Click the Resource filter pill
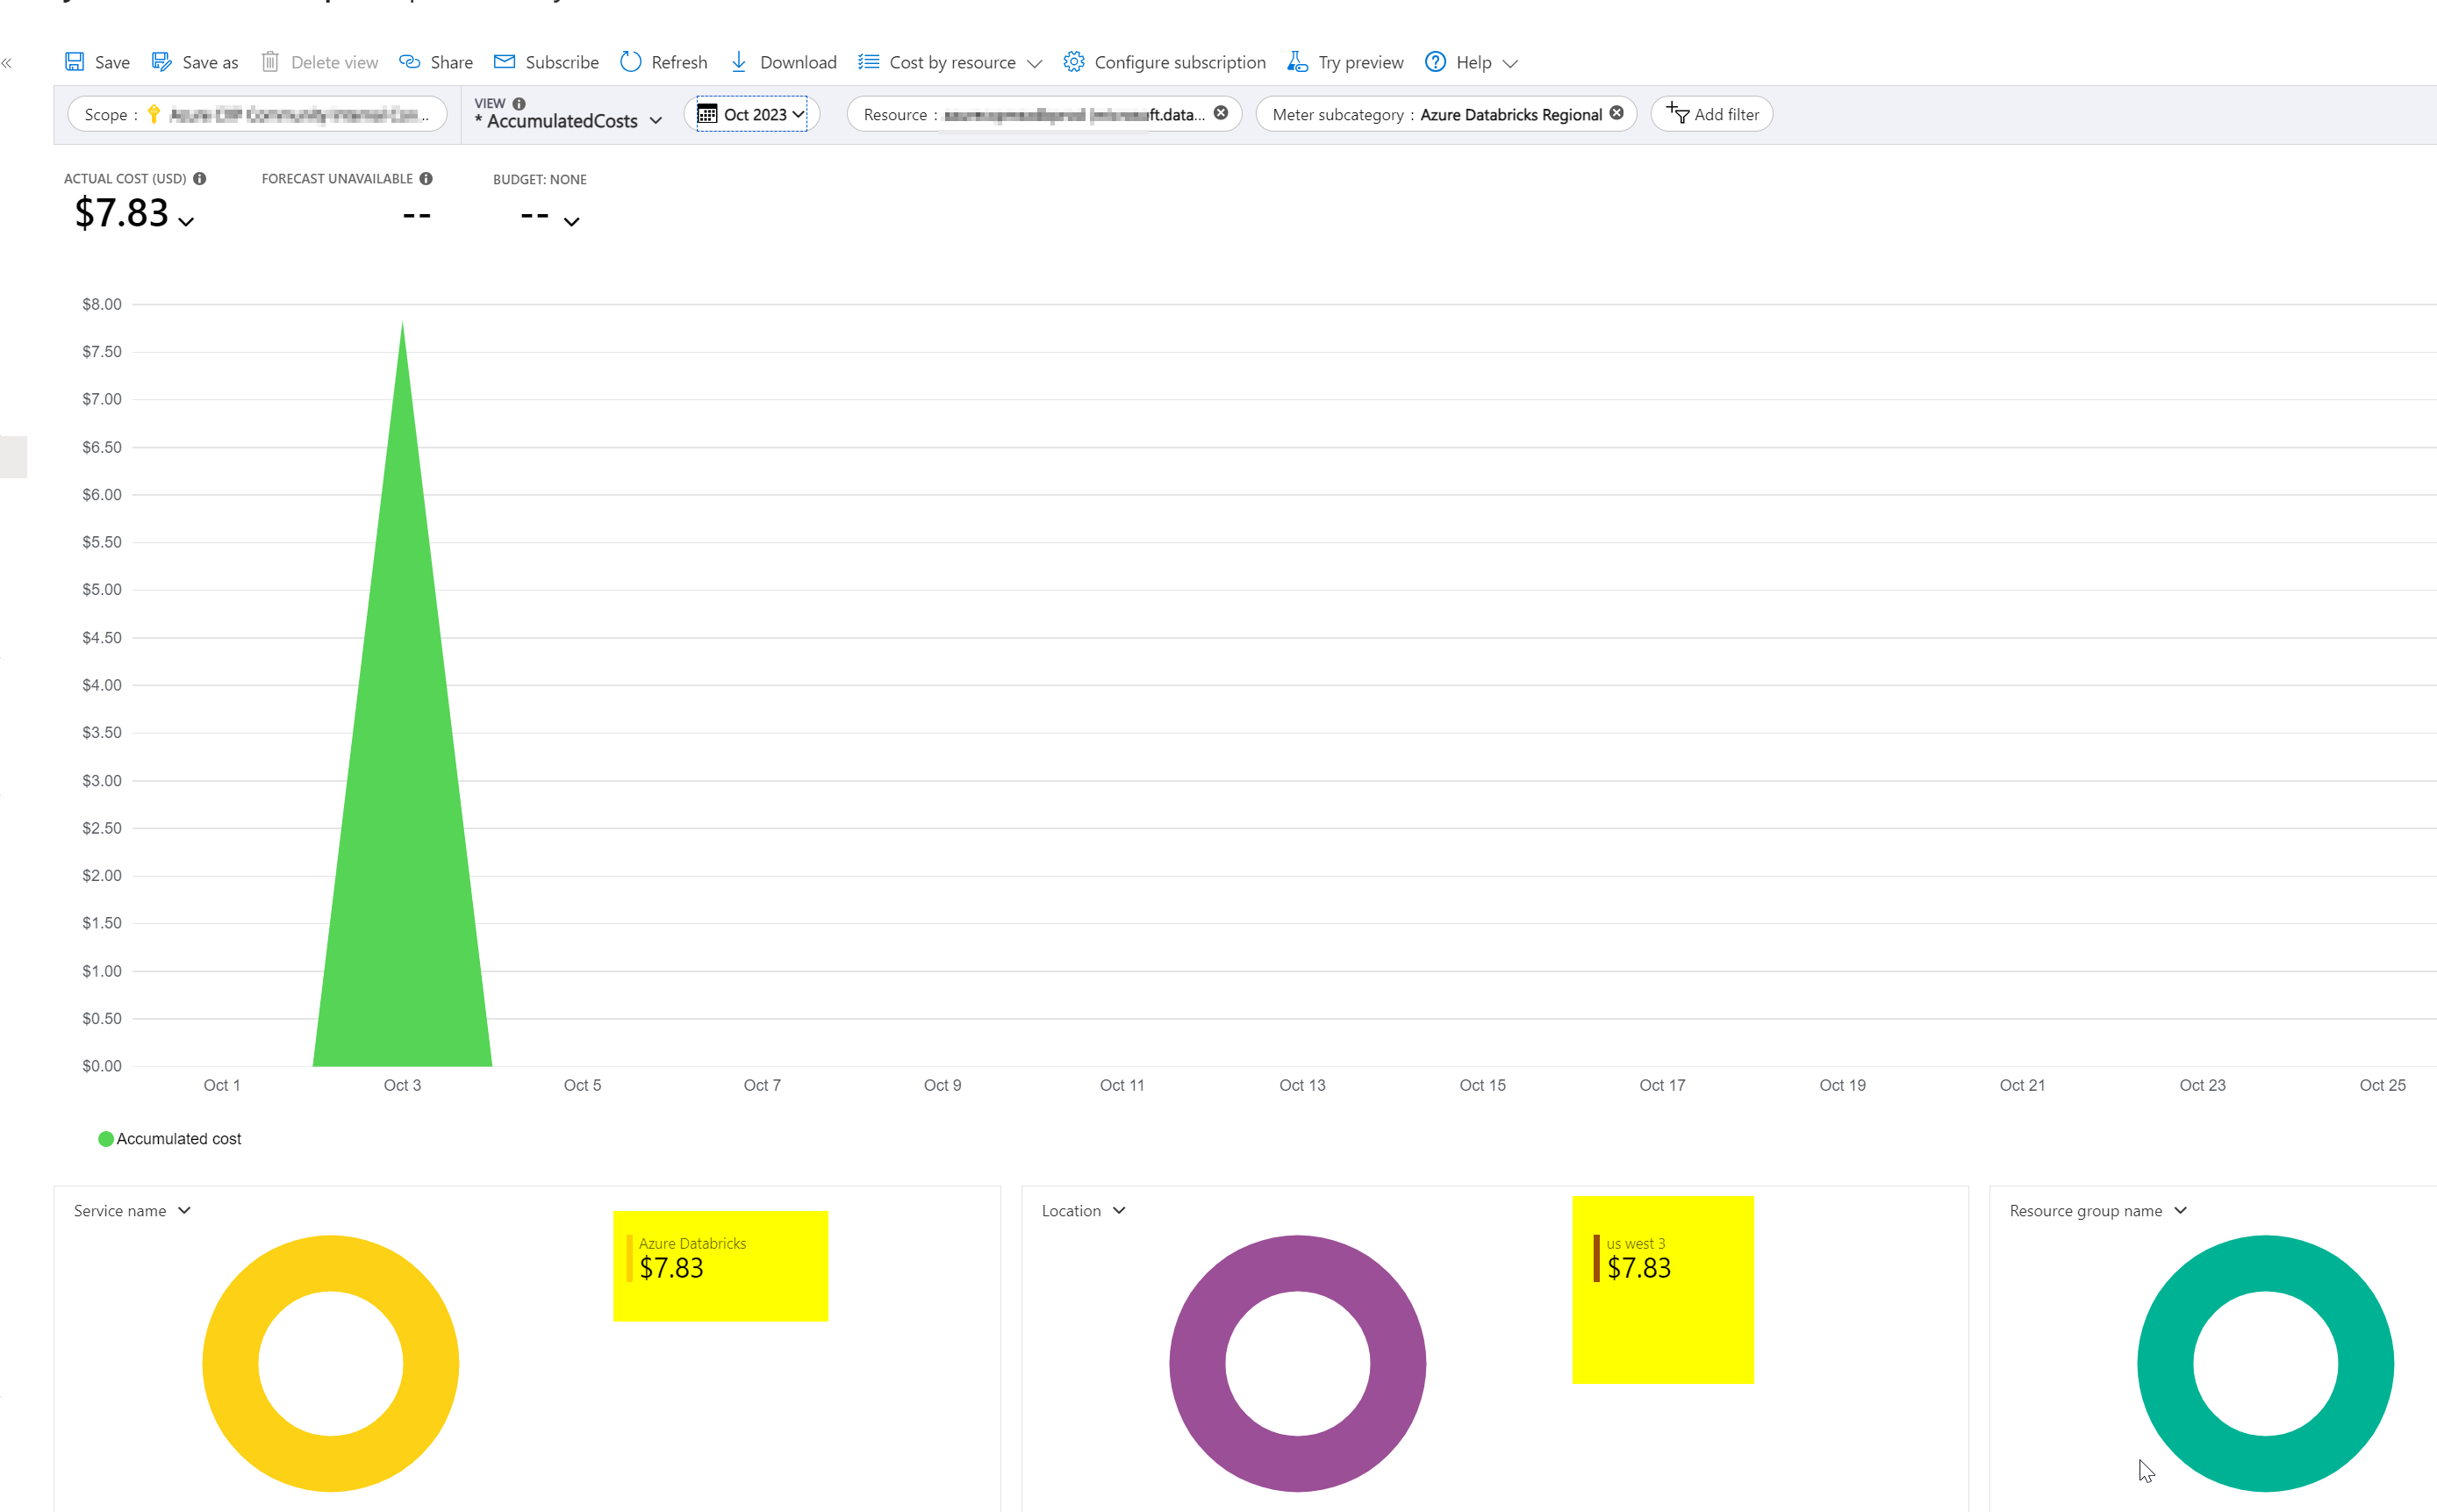Screen dimensions: 2437x1512 coord(1044,114)
